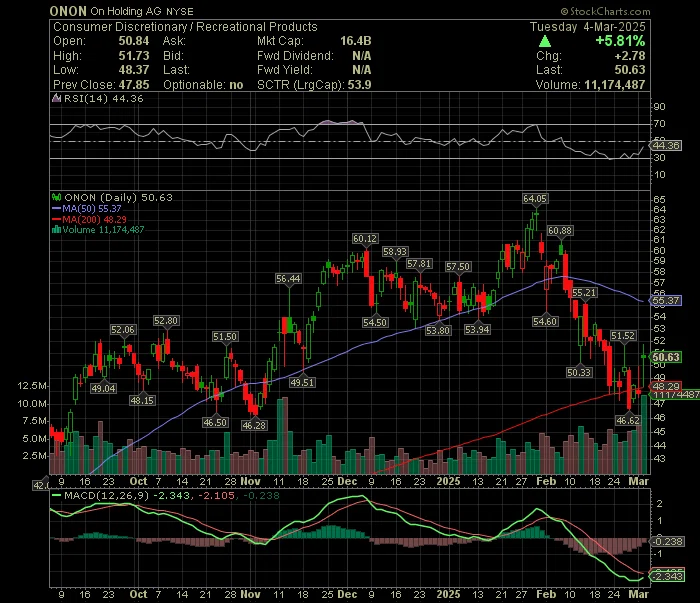Click the 51.50 price label
Image resolution: width=700 pixels, height=603 pixels.
point(225,337)
